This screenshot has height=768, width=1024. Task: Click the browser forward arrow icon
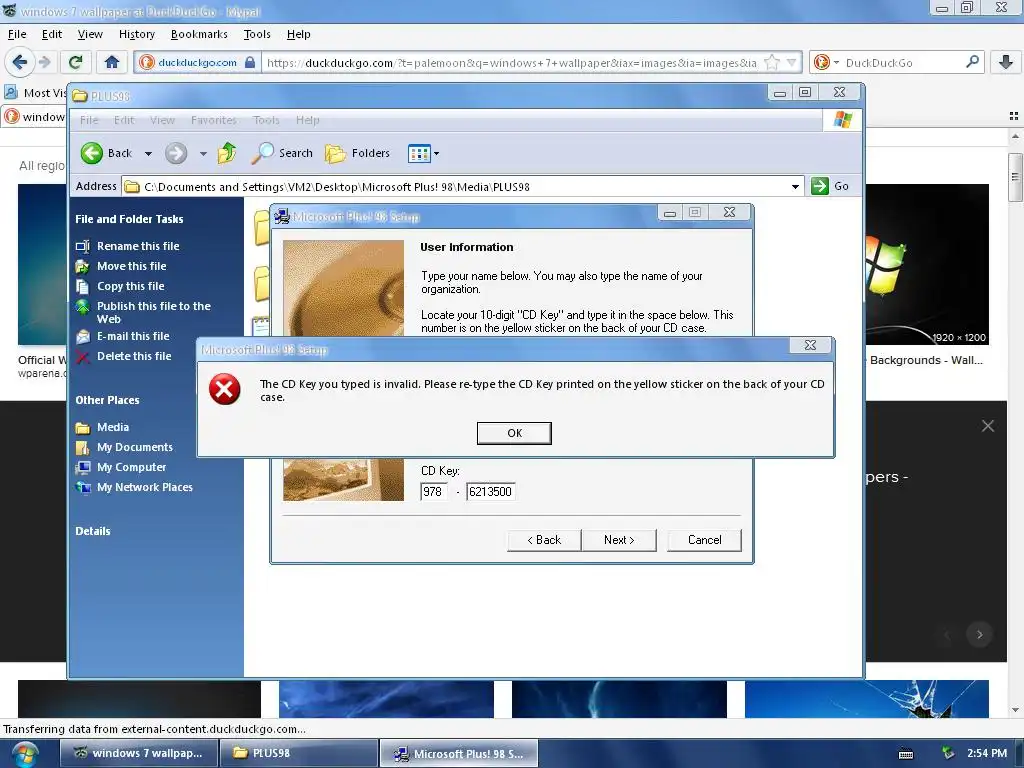(x=44, y=62)
